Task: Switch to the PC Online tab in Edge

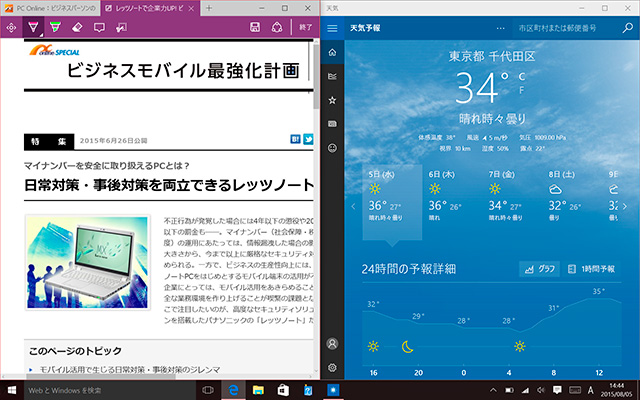Action: (50, 8)
